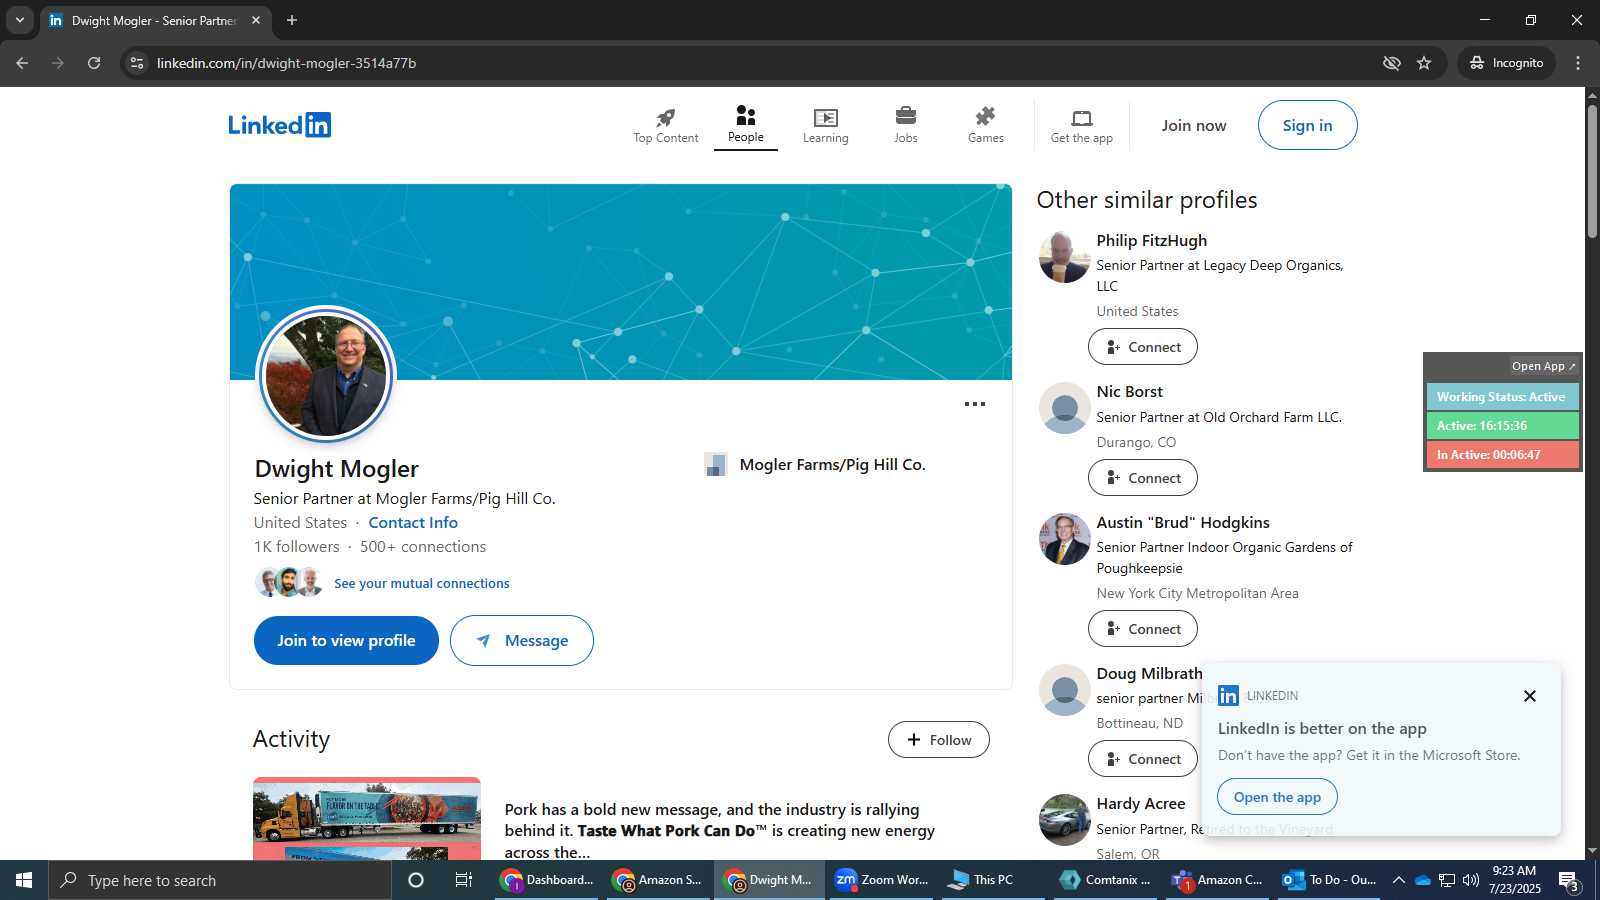Image resolution: width=1600 pixels, height=900 pixels.
Task: Click the pork message activity post text
Action: click(720, 830)
